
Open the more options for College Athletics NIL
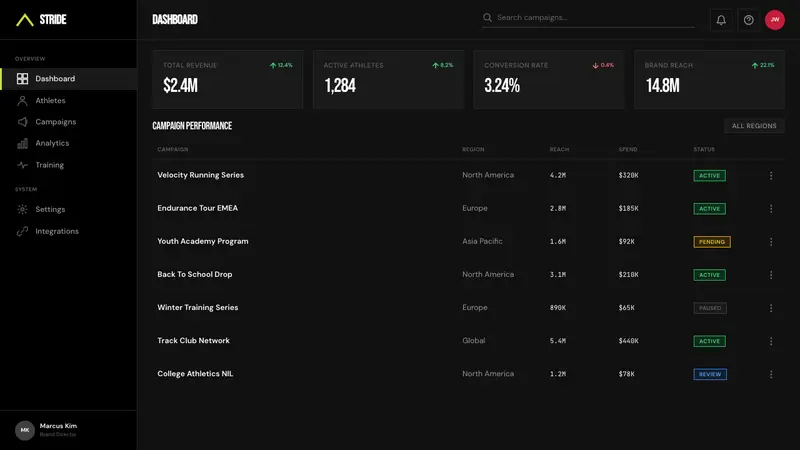[x=771, y=374]
